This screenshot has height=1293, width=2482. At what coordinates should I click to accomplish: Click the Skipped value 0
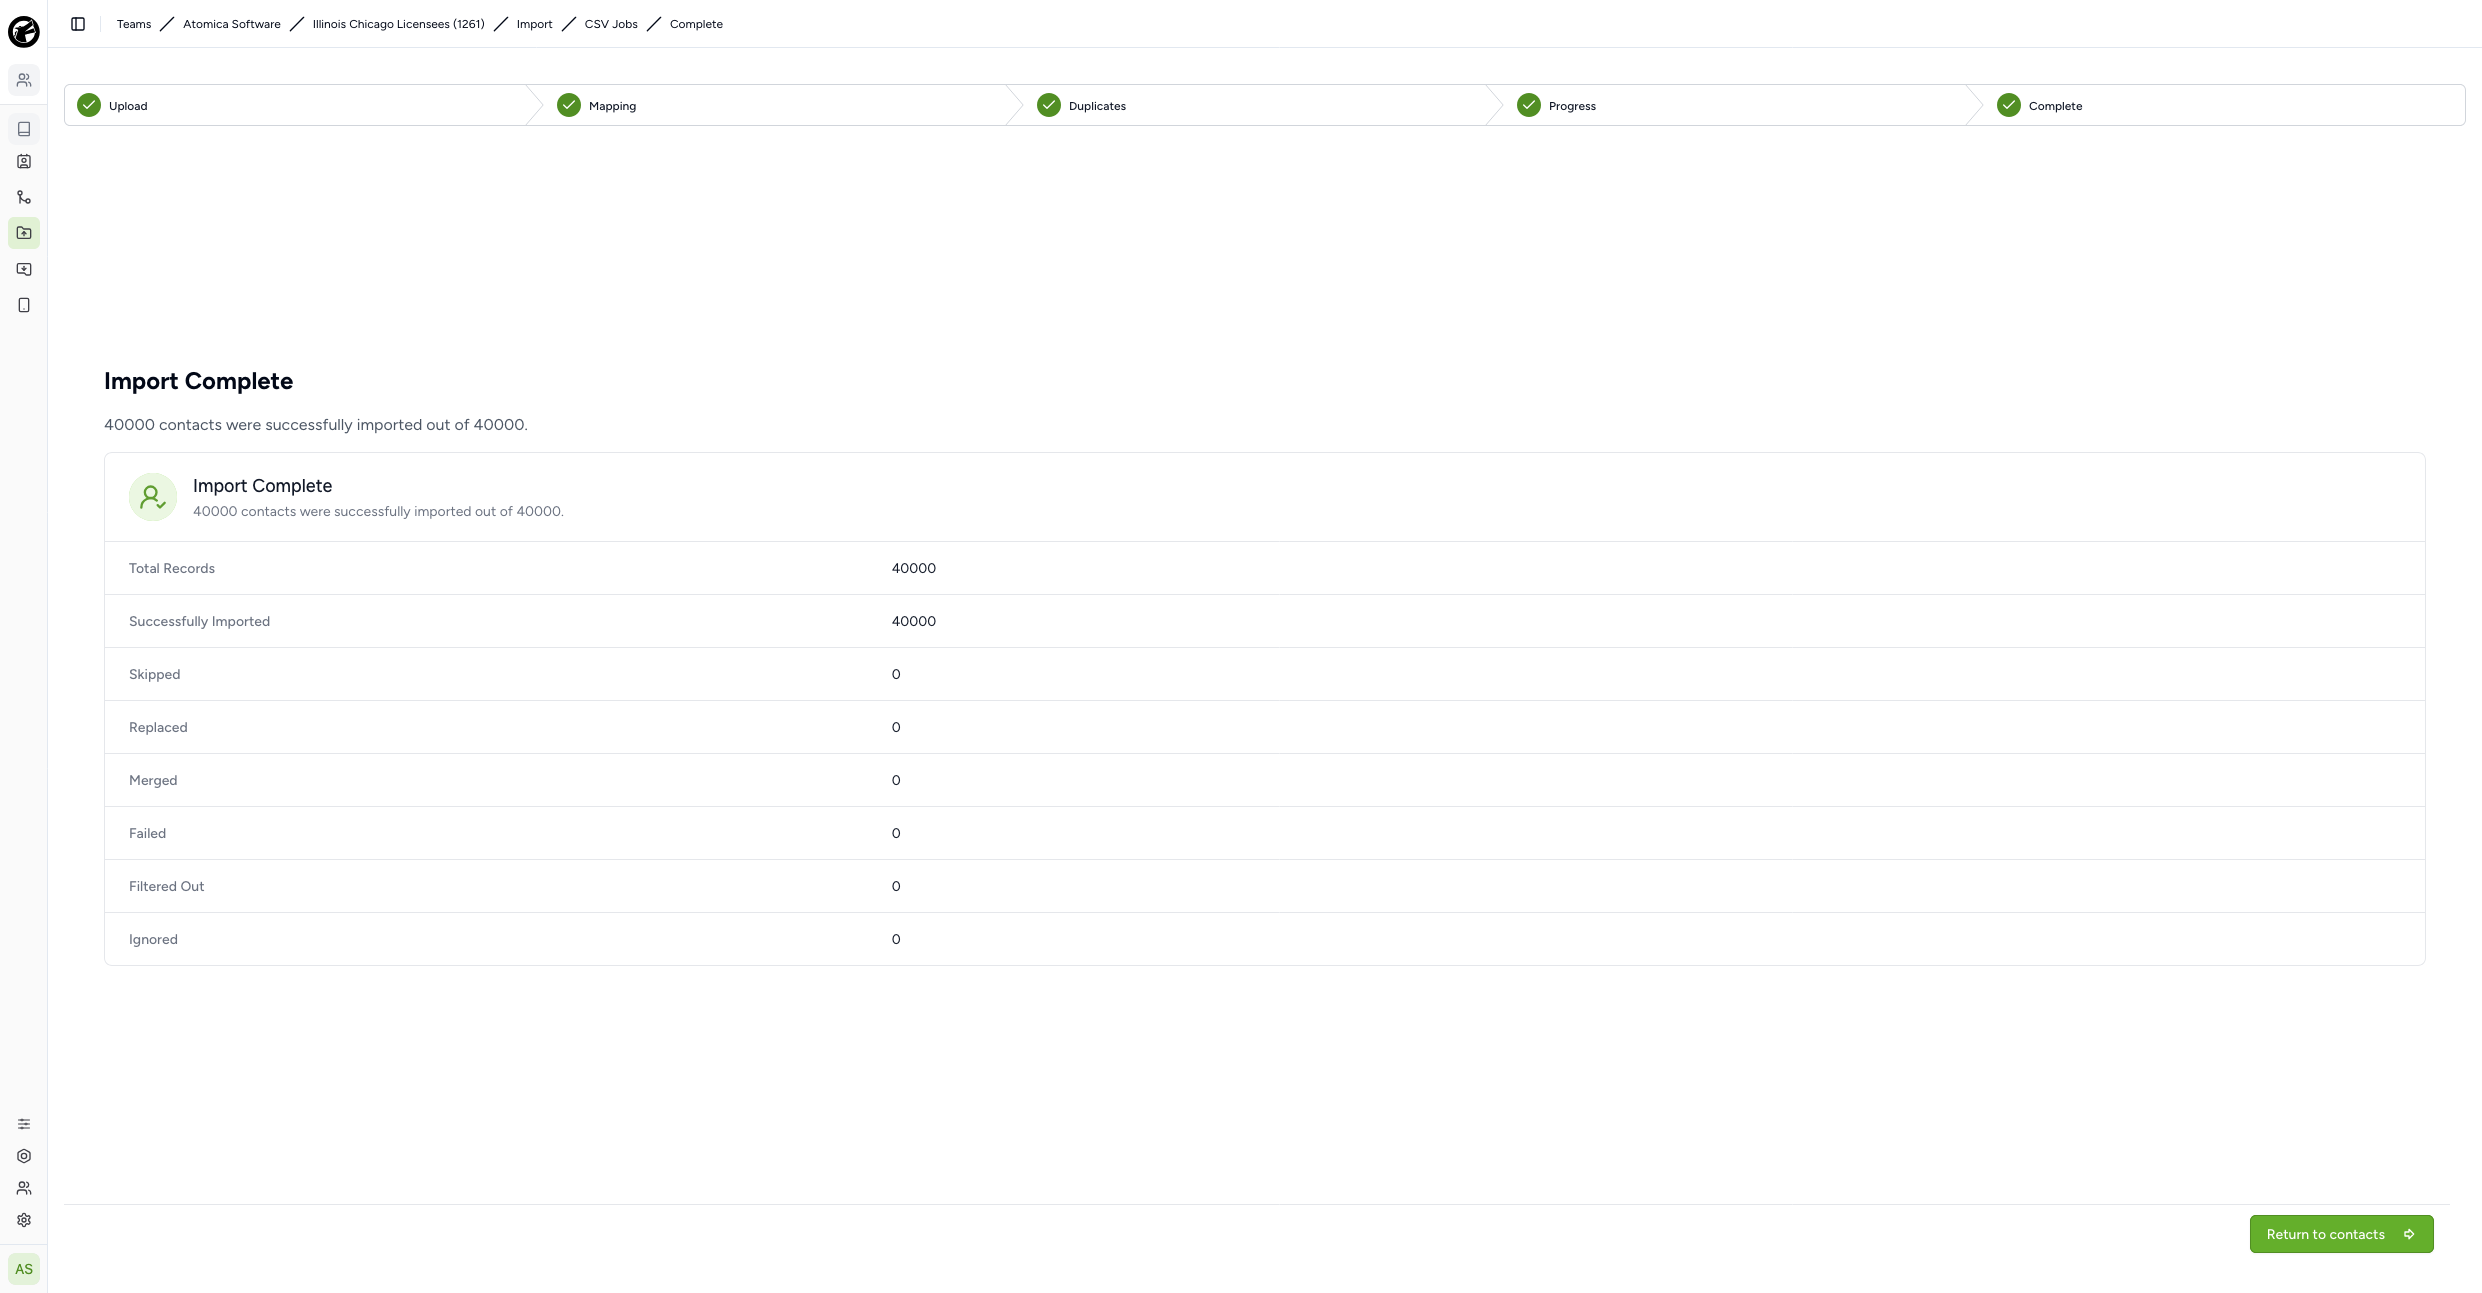(x=896, y=674)
